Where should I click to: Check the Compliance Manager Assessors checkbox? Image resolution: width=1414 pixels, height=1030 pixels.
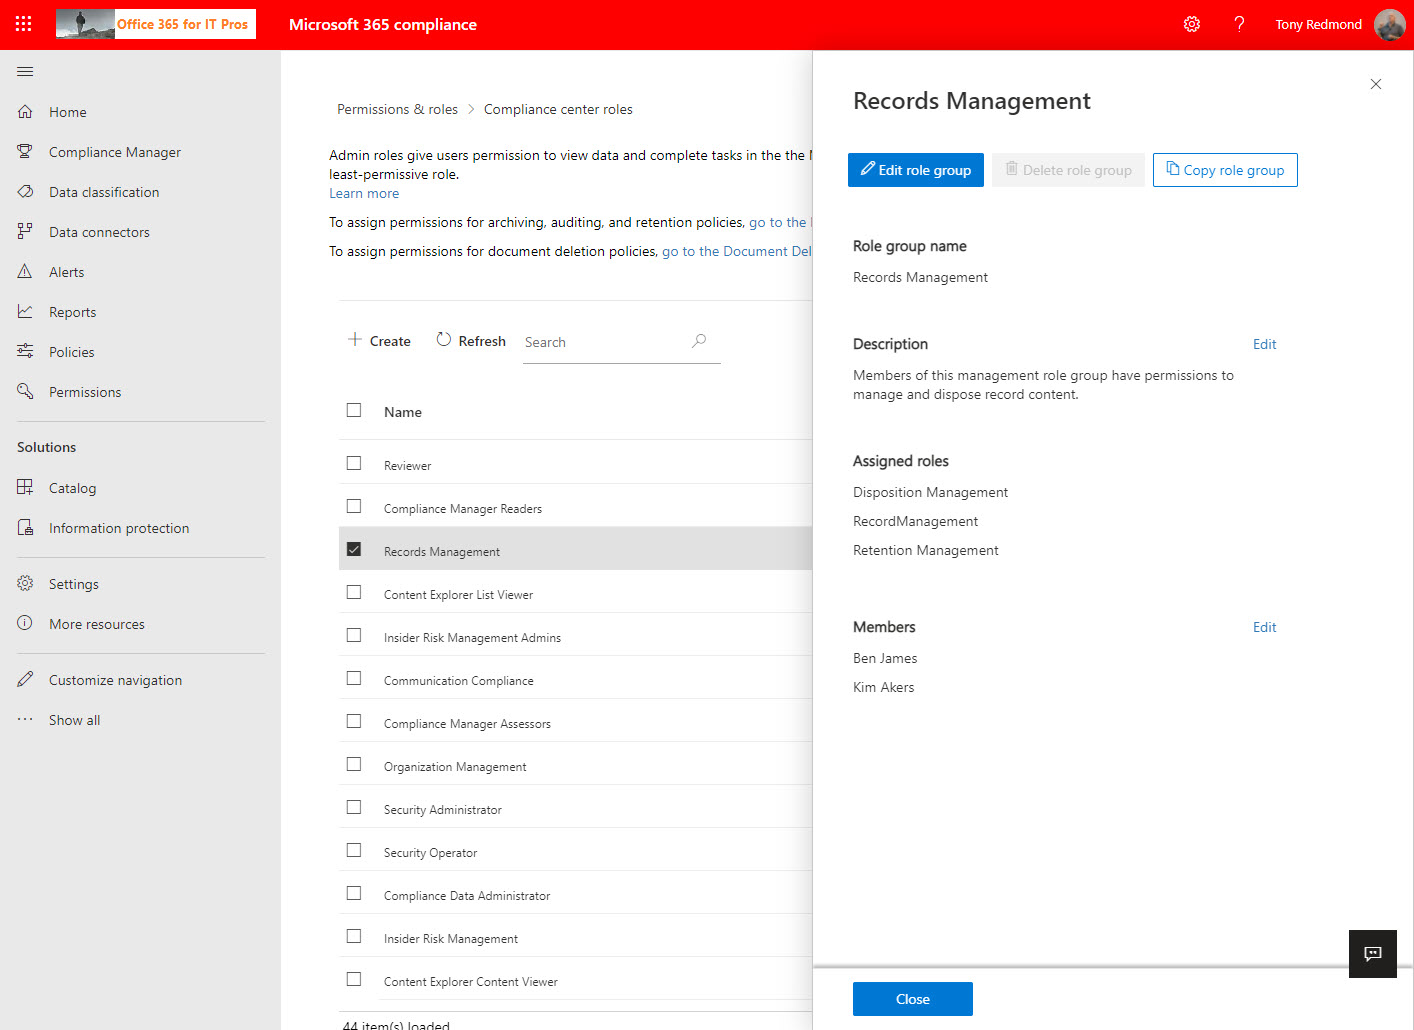pyautogui.click(x=354, y=721)
